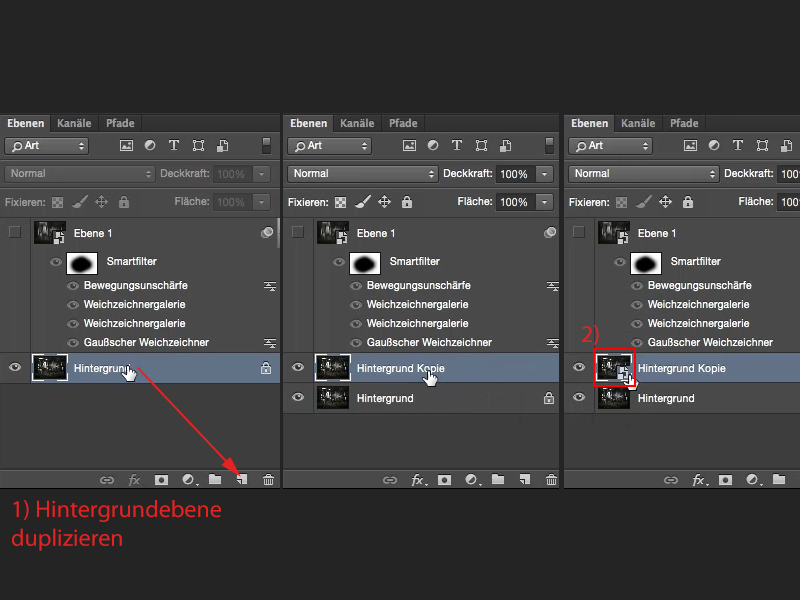This screenshot has width=800, height=600.
Task: Hide Hintergrund Kopie layer in right panel
Action: click(579, 367)
